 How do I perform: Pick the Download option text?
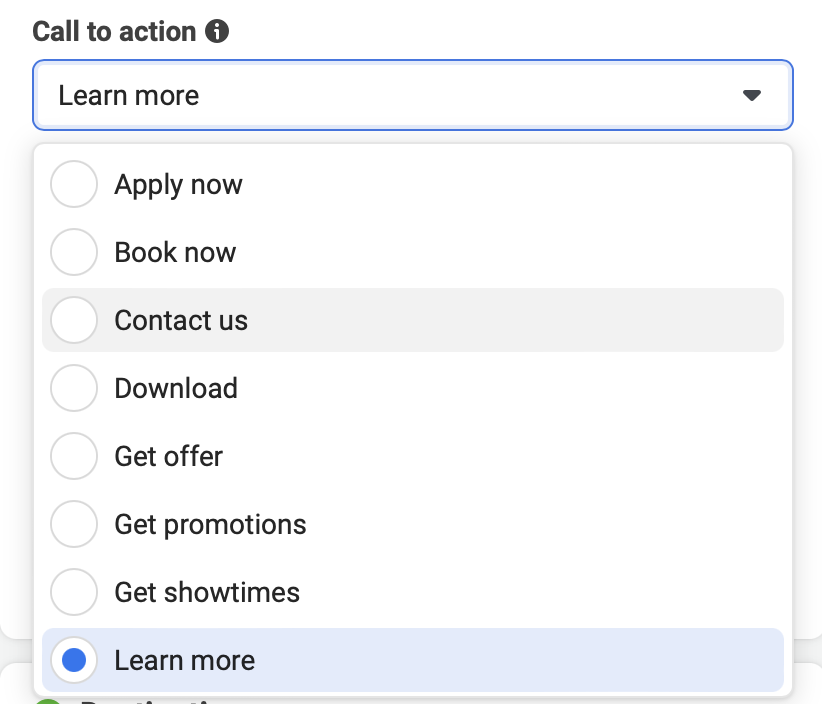click(x=176, y=388)
